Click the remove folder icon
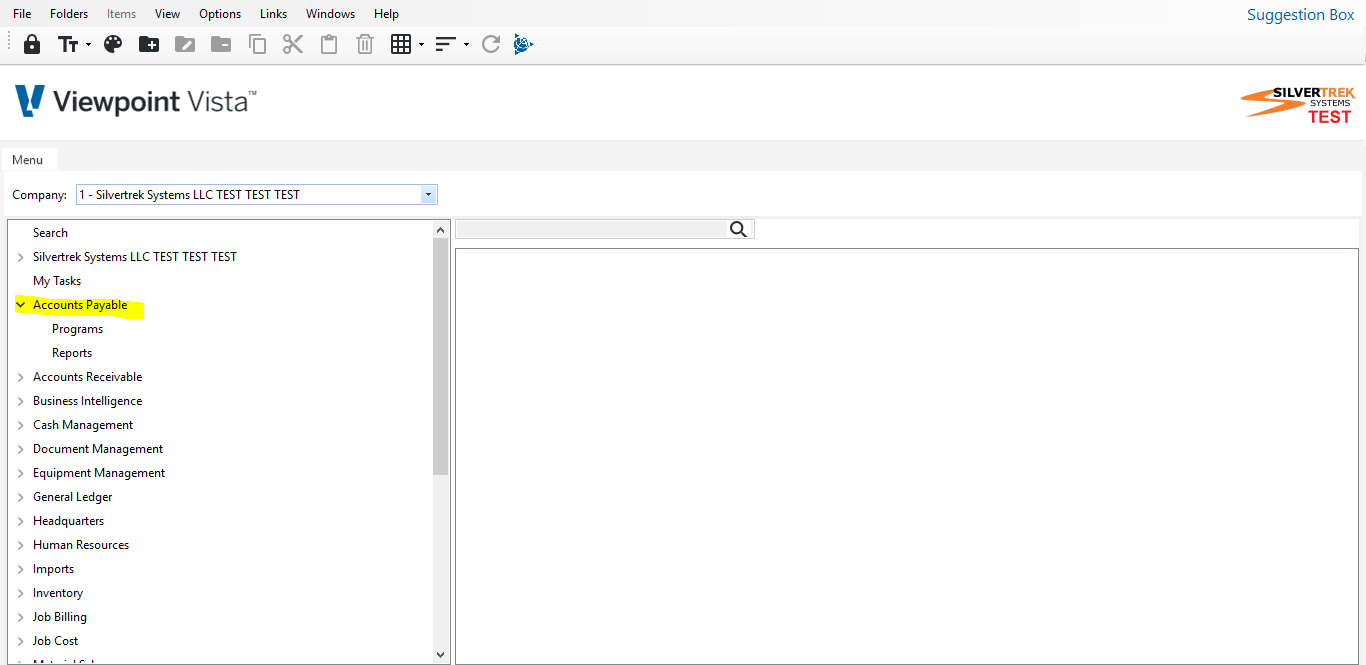1366x665 pixels. click(x=221, y=44)
